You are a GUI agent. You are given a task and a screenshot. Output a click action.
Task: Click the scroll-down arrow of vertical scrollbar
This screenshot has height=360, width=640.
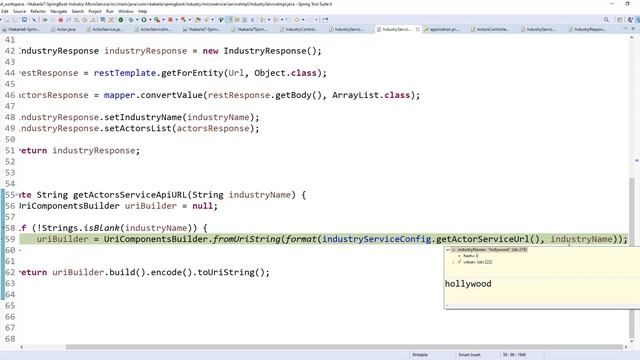(x=632, y=341)
